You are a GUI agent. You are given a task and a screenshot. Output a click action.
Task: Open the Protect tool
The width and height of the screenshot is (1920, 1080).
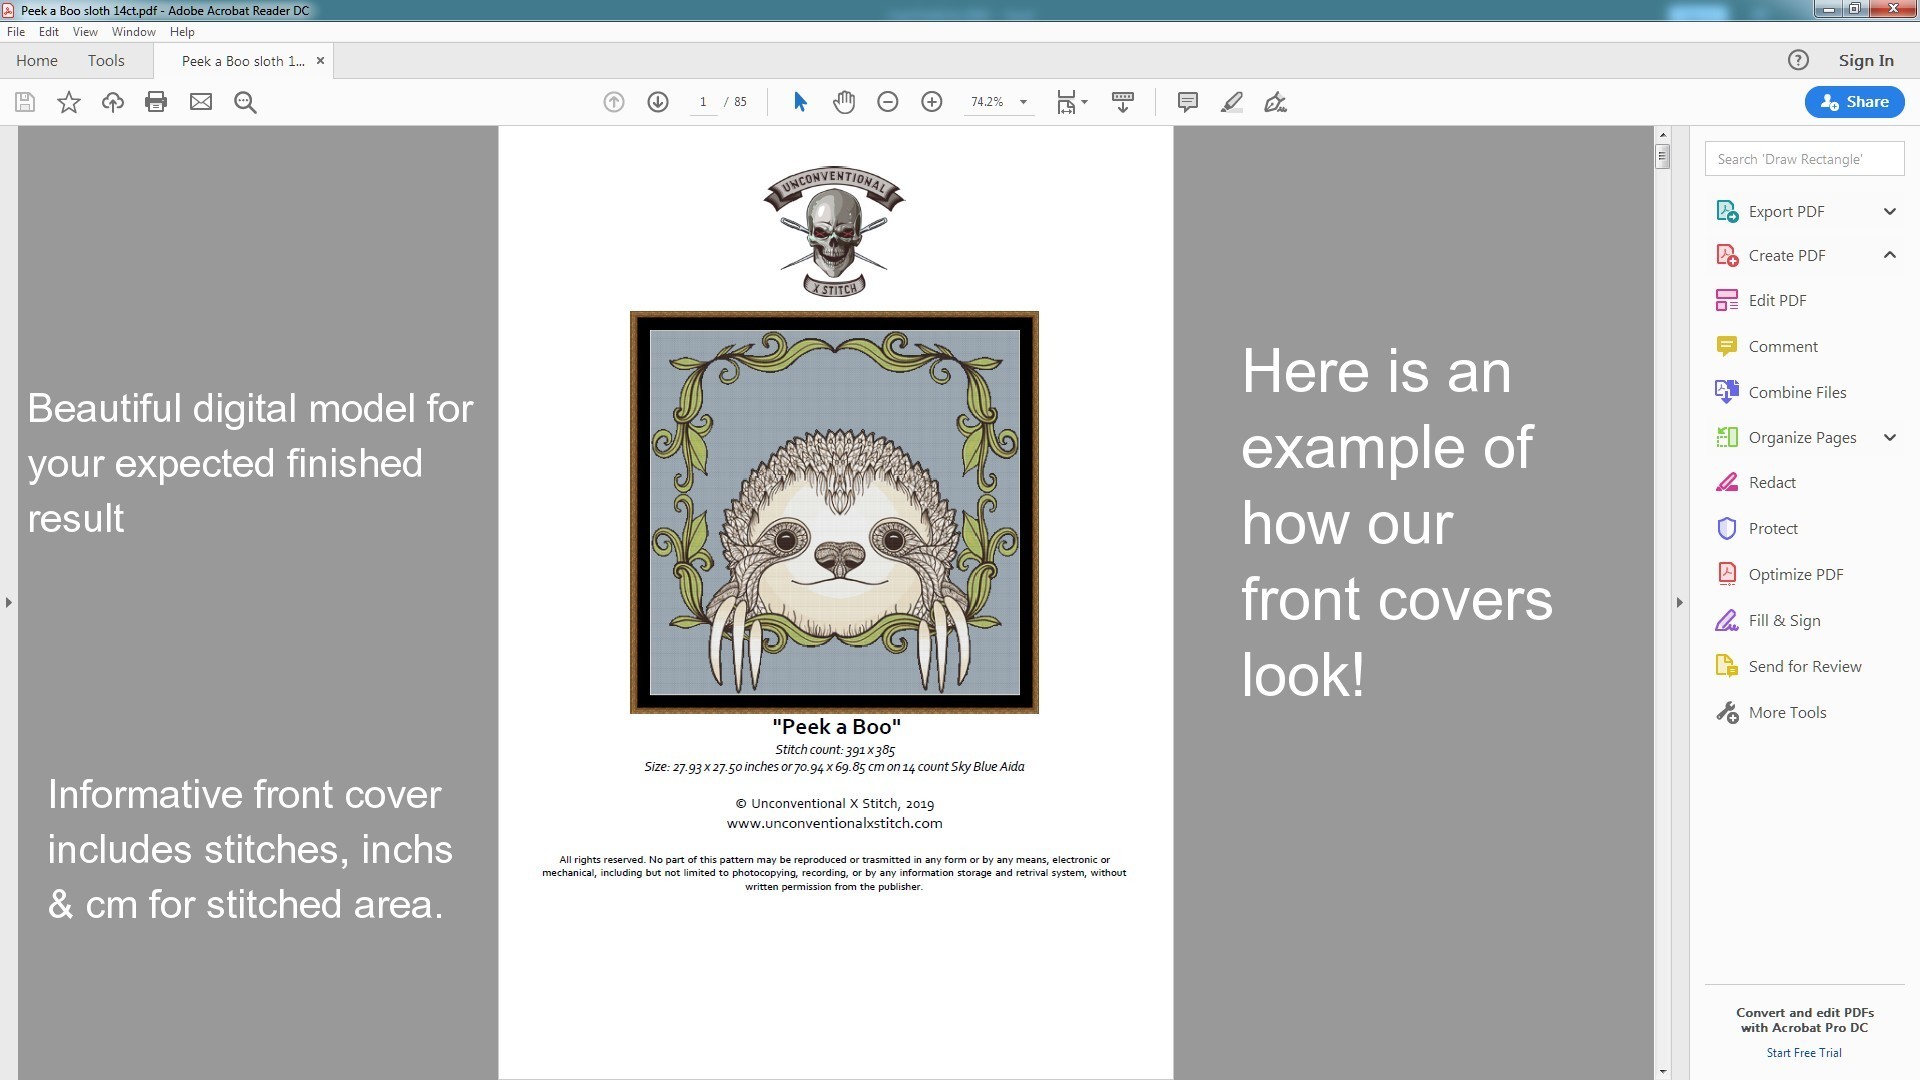click(x=1772, y=529)
